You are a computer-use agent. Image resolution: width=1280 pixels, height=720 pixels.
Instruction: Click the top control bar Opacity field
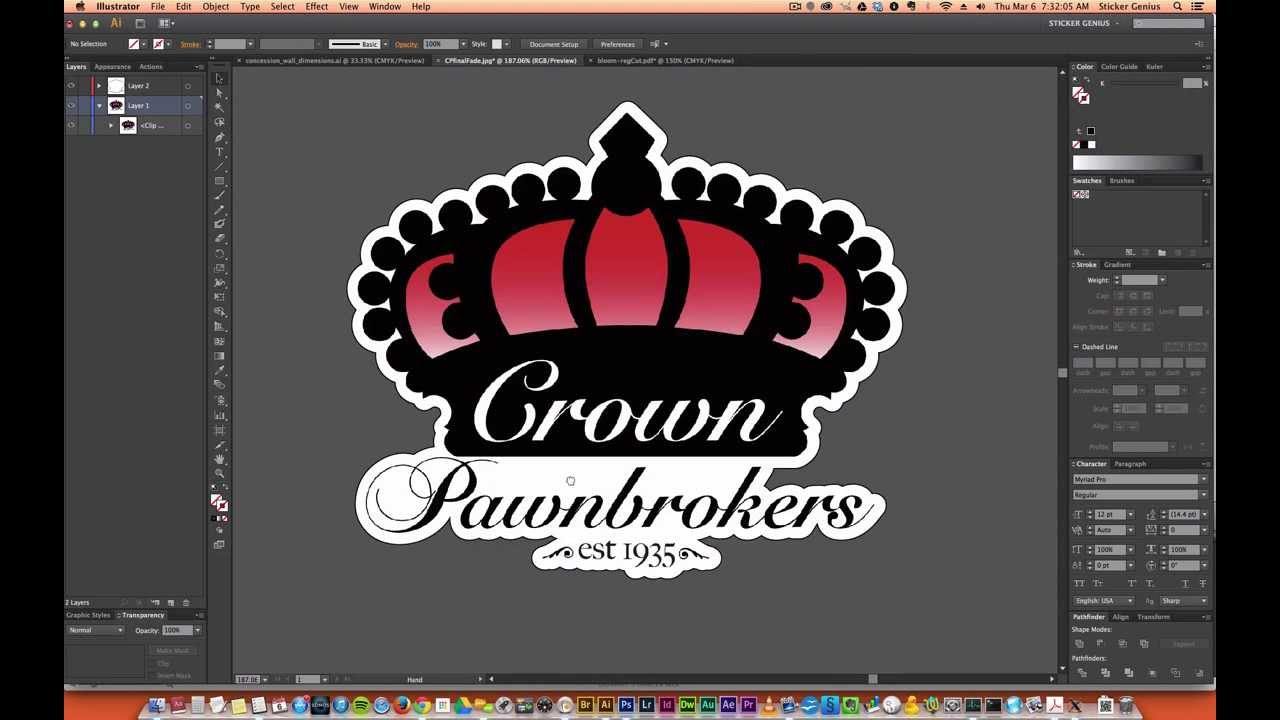(440, 44)
